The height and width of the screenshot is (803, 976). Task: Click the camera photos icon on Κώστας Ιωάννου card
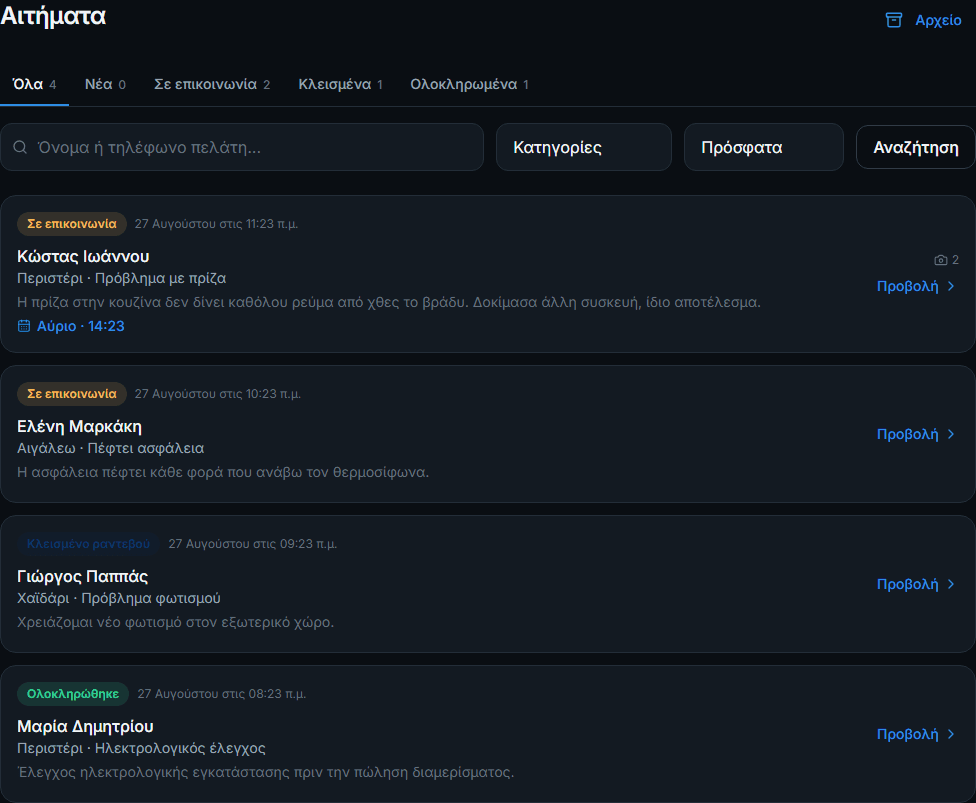coord(941,260)
